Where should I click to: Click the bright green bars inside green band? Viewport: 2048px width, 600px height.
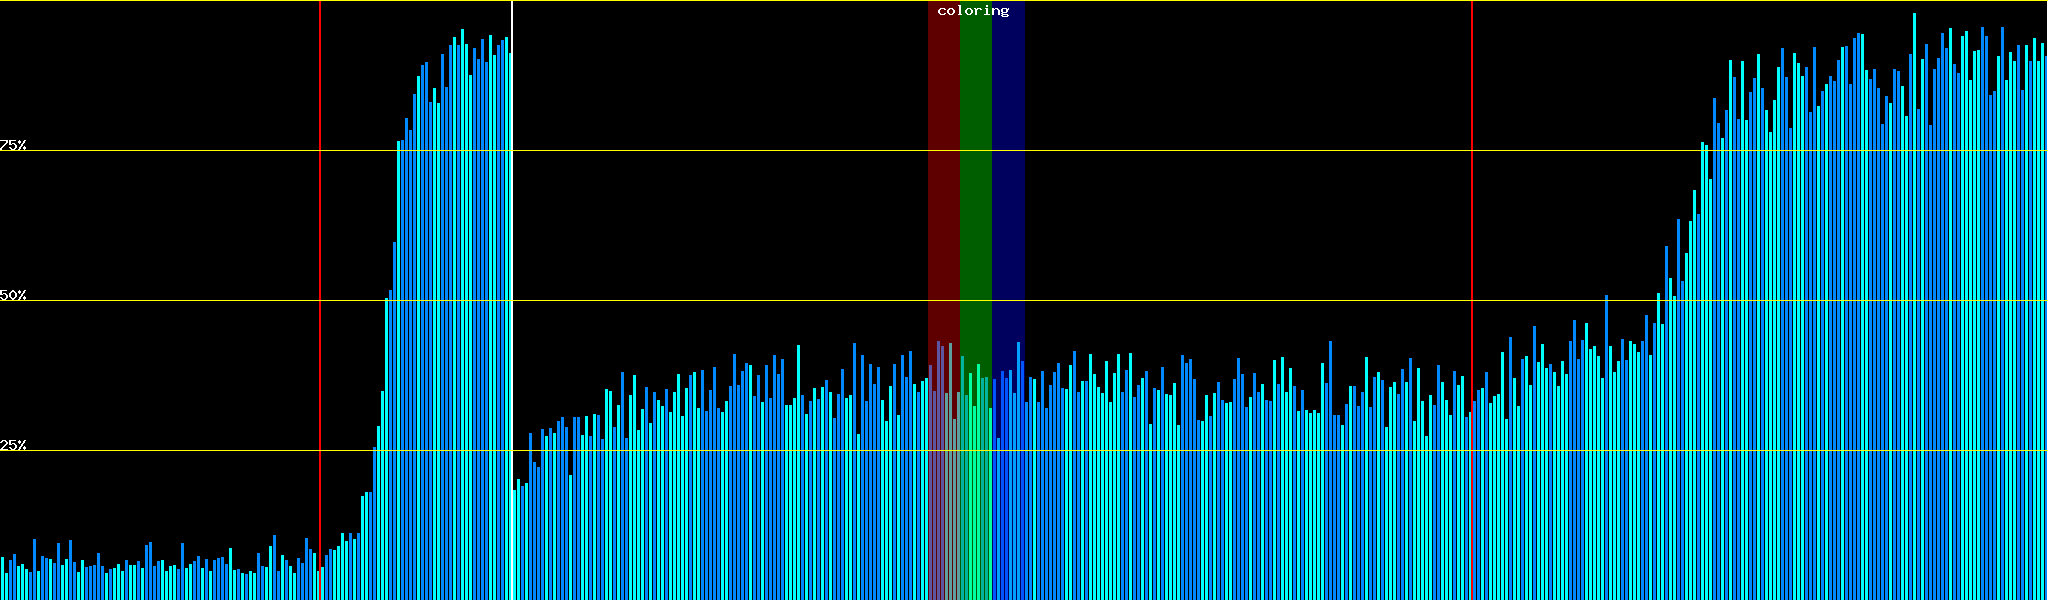click(974, 500)
